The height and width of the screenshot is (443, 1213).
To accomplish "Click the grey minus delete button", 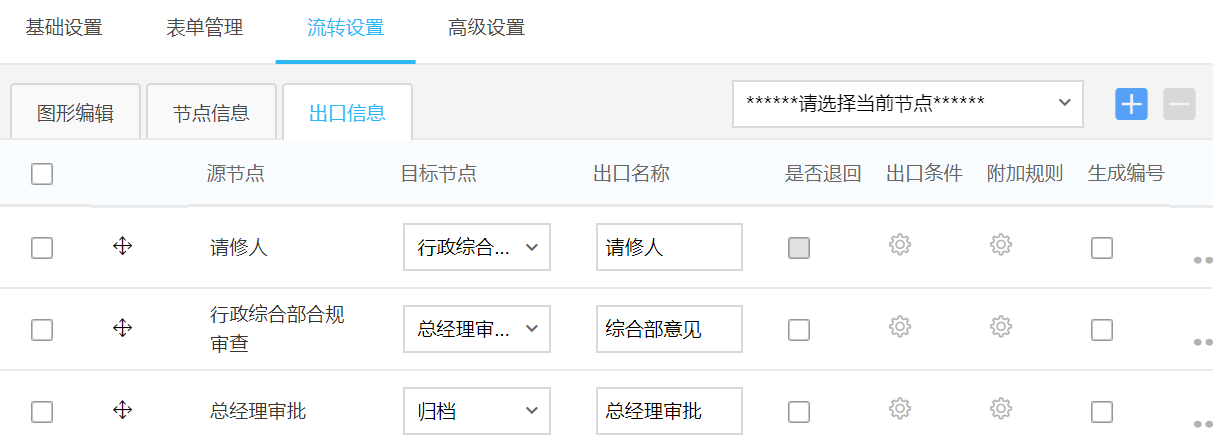I will (x=1179, y=104).
